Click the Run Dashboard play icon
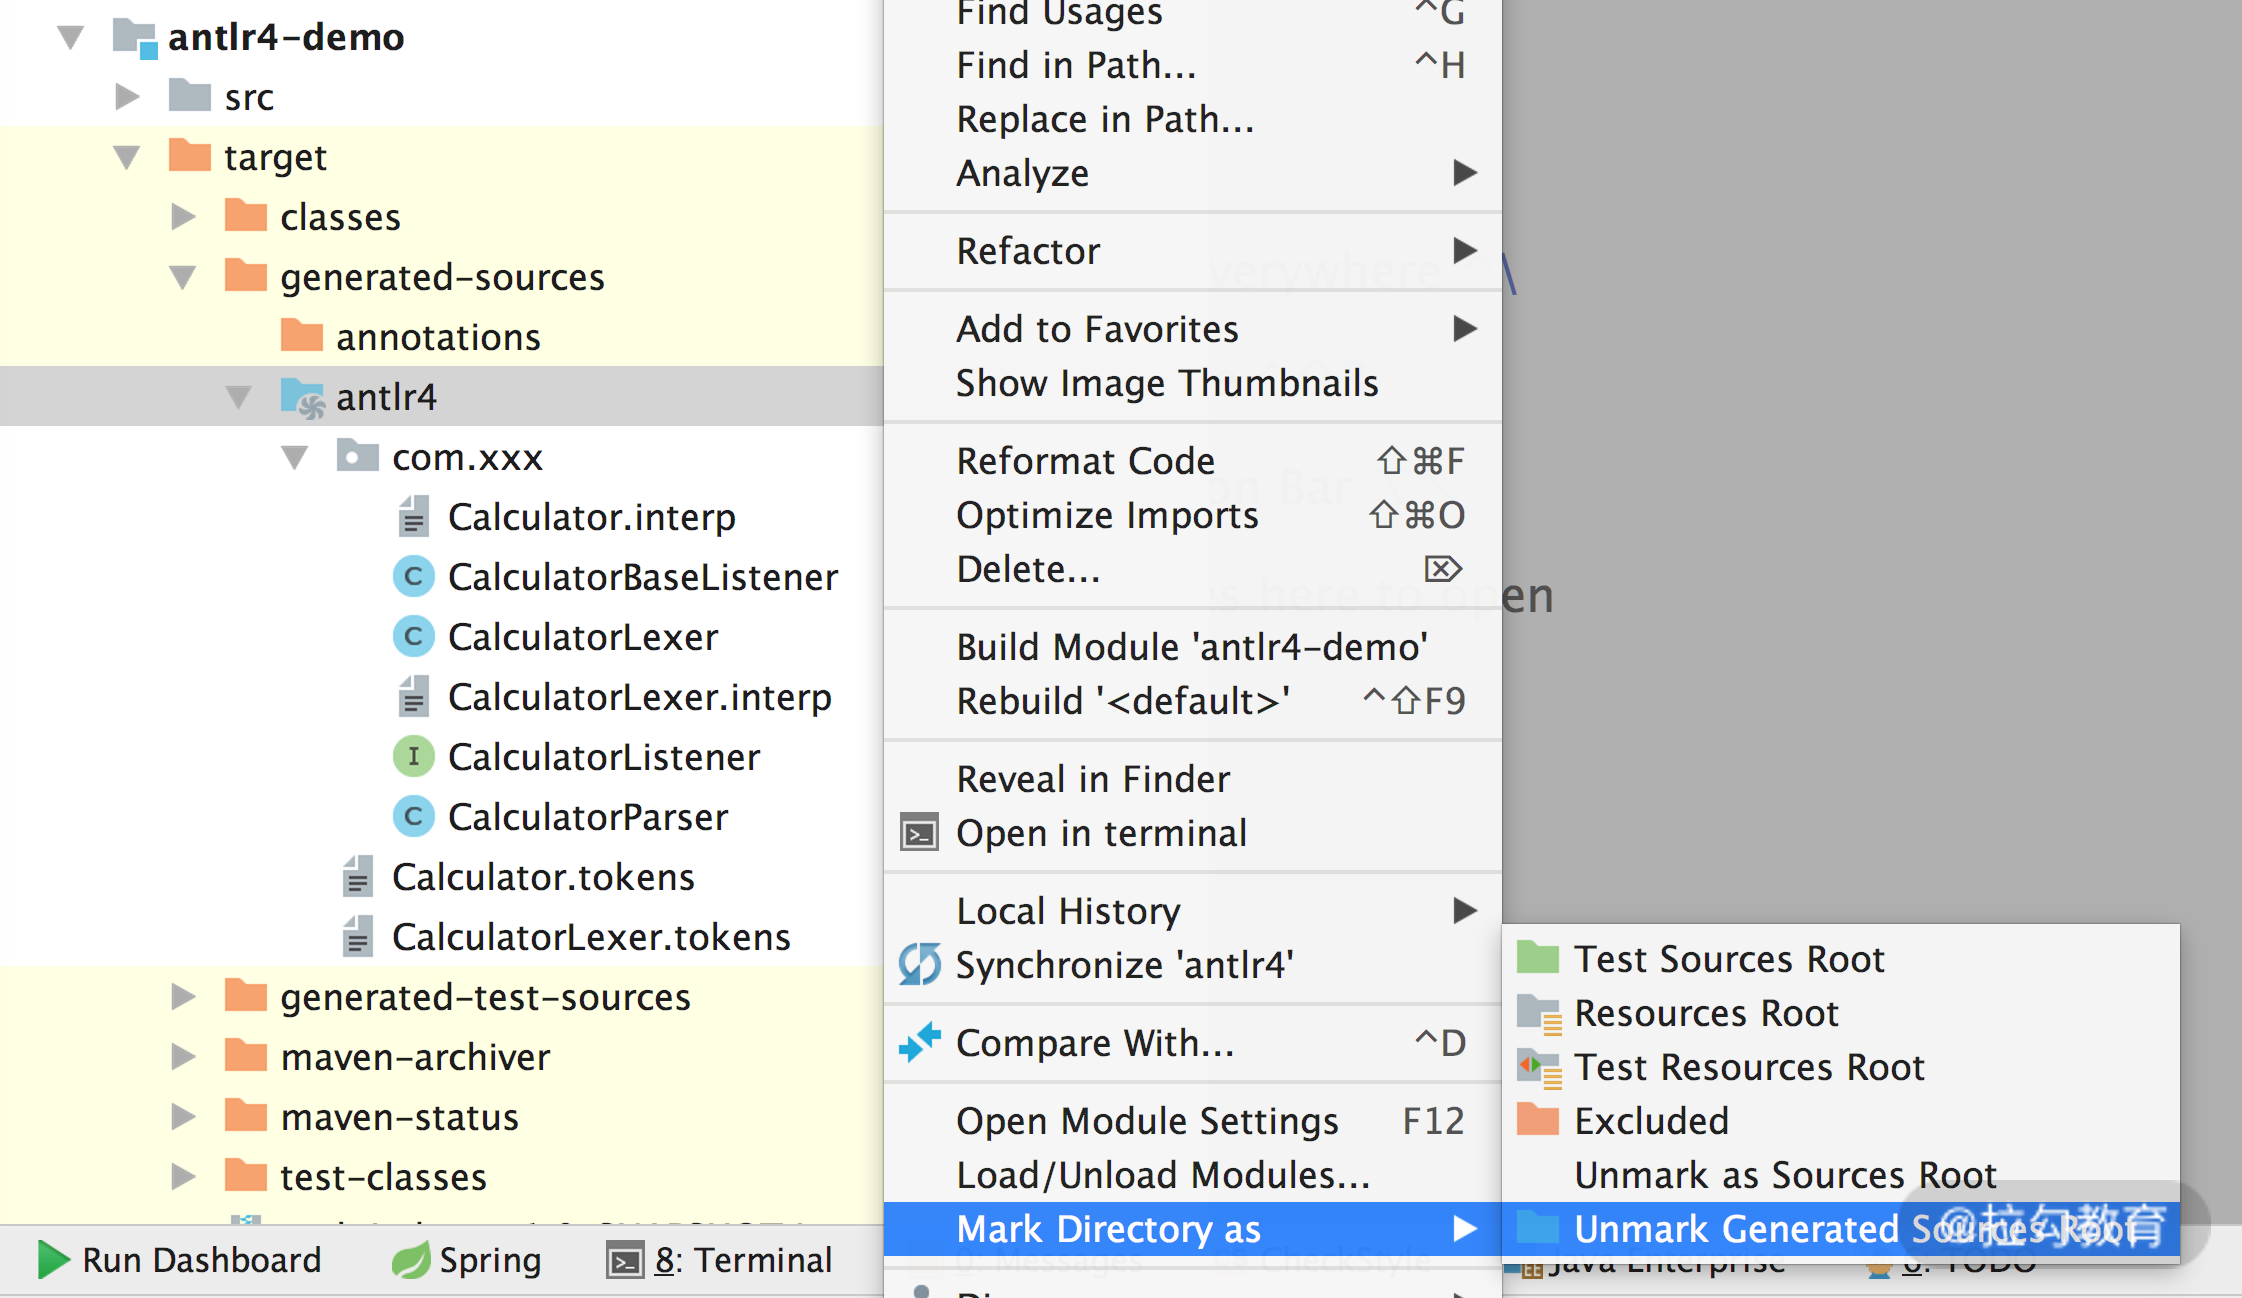2242x1298 pixels. pyautogui.click(x=53, y=1260)
